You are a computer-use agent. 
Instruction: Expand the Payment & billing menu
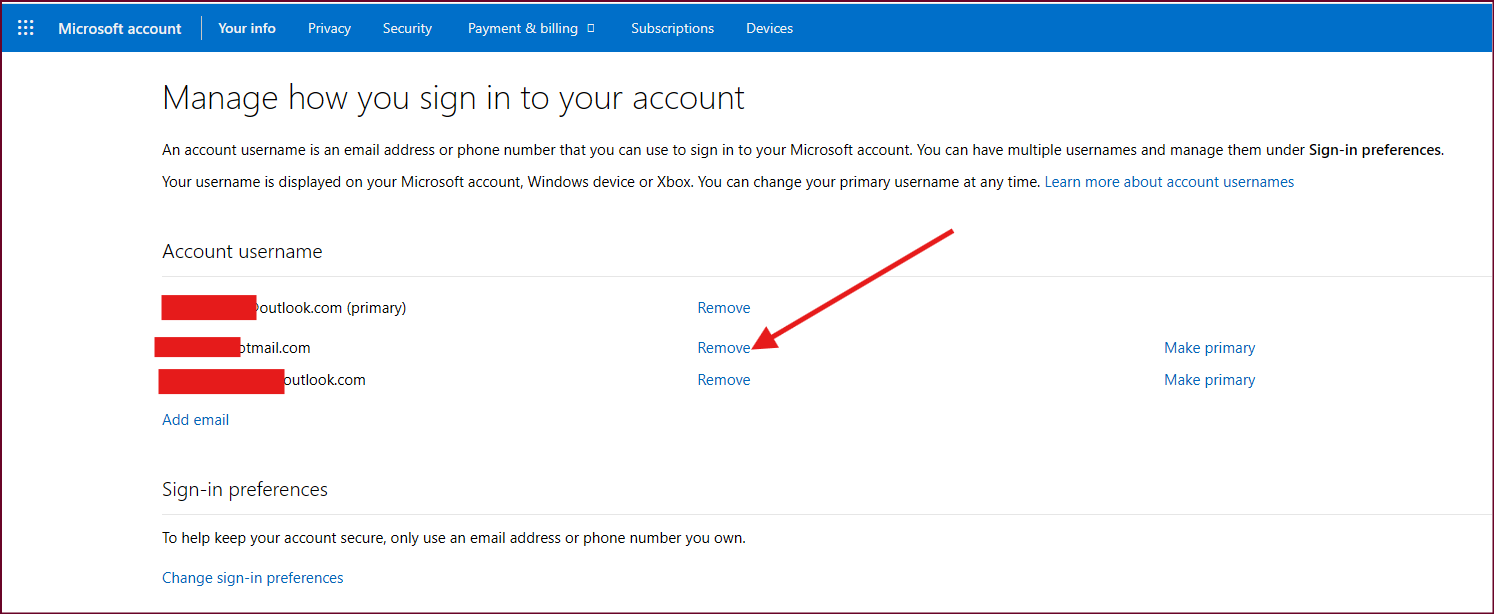[531, 28]
